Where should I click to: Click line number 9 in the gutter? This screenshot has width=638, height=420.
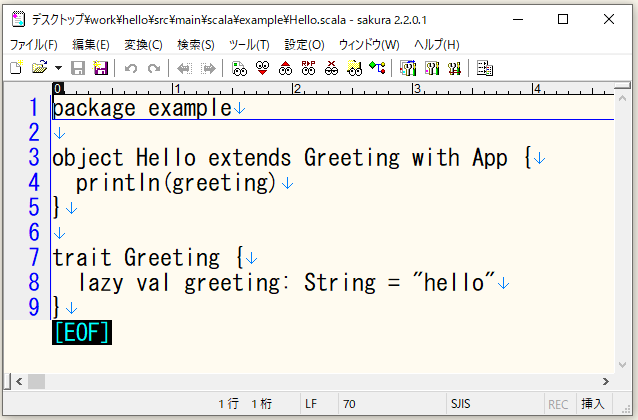33,307
